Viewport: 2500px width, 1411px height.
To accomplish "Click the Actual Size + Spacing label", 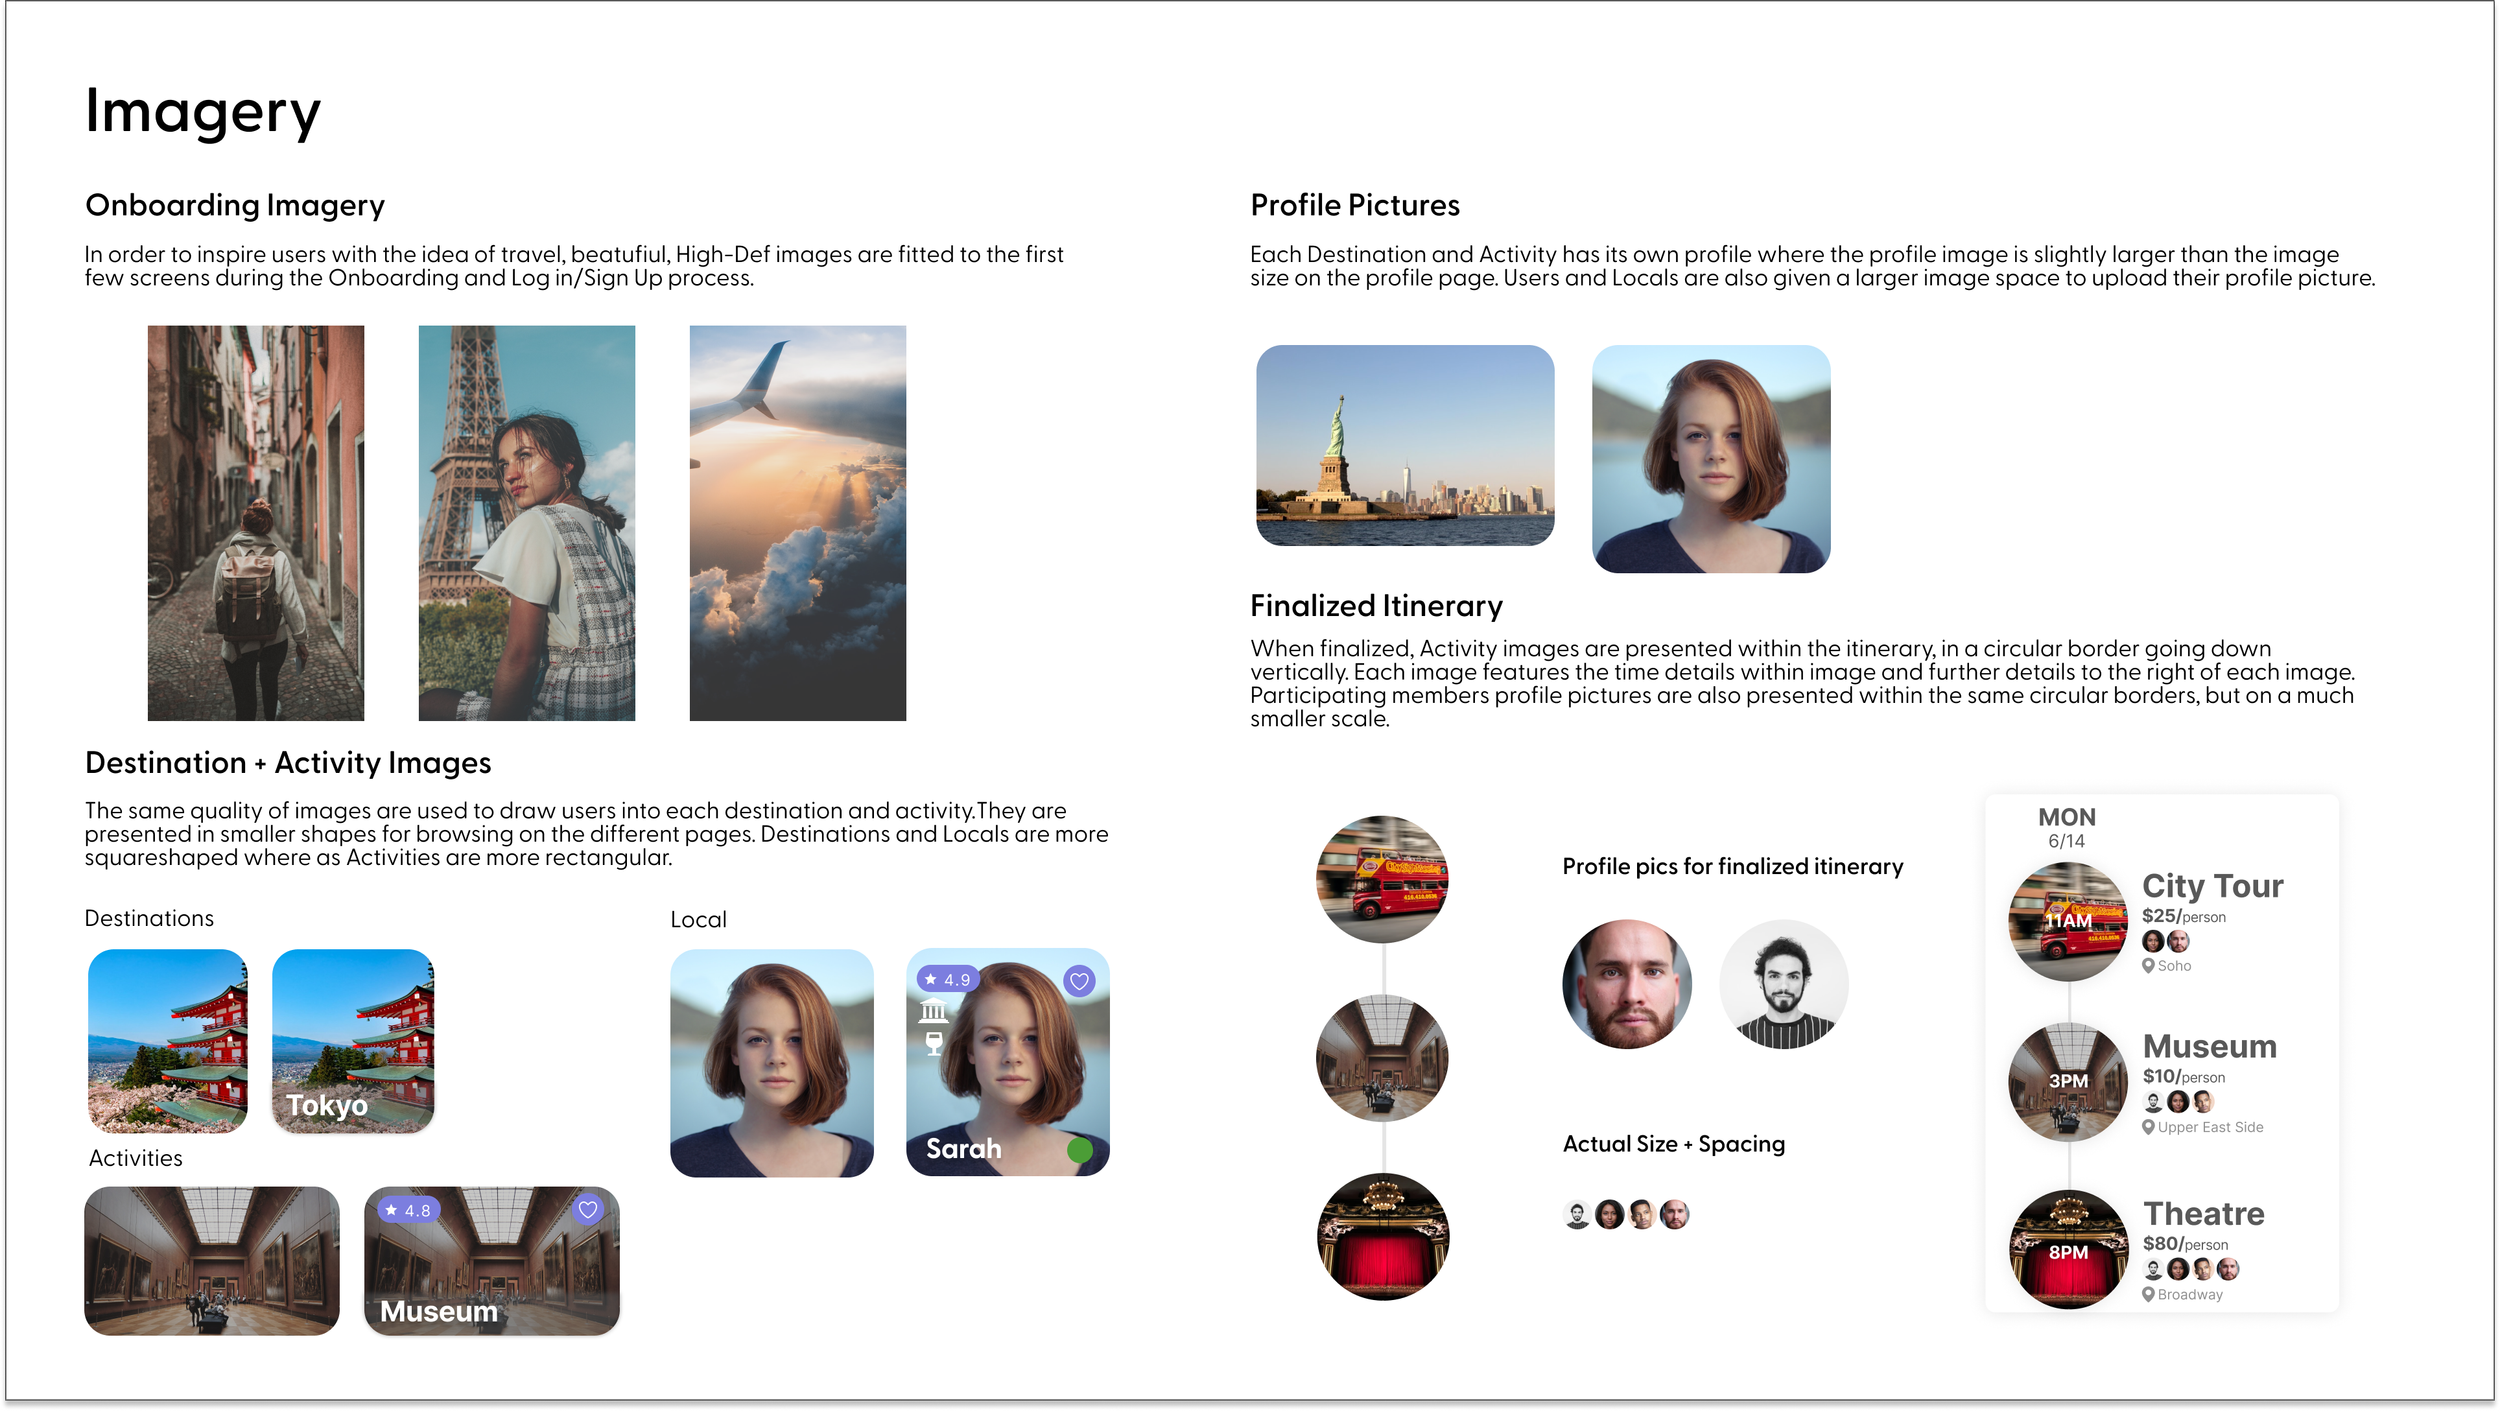I will point(1674,1144).
